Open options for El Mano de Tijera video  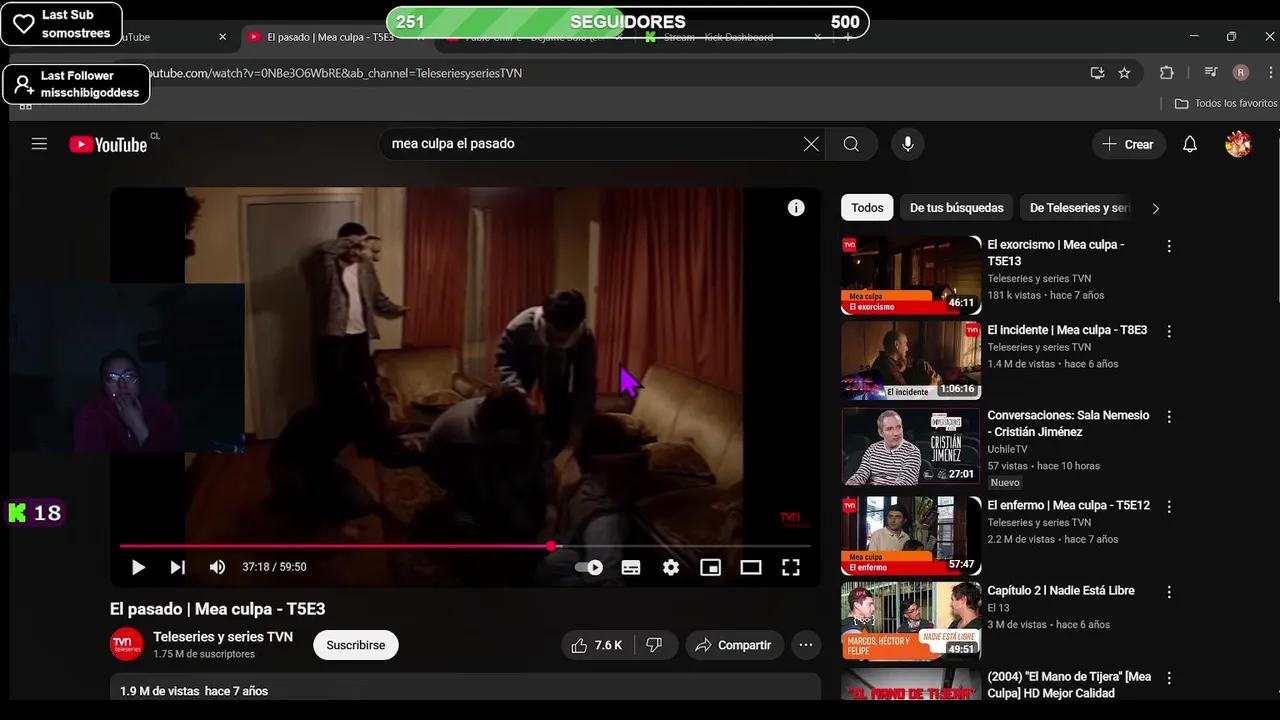point(1169,678)
